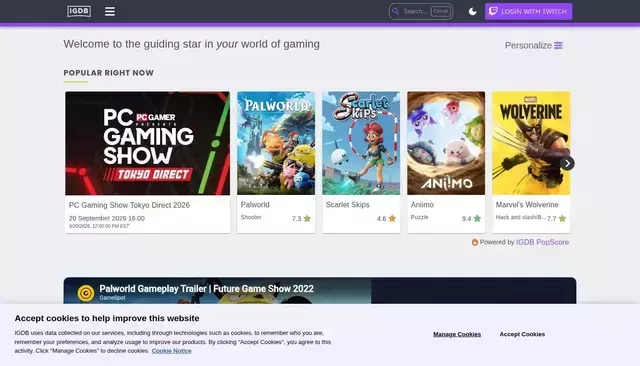Viewport: 640px width, 366px height.
Task: Click the Ctrl+K shortcut badge
Action: click(x=440, y=11)
